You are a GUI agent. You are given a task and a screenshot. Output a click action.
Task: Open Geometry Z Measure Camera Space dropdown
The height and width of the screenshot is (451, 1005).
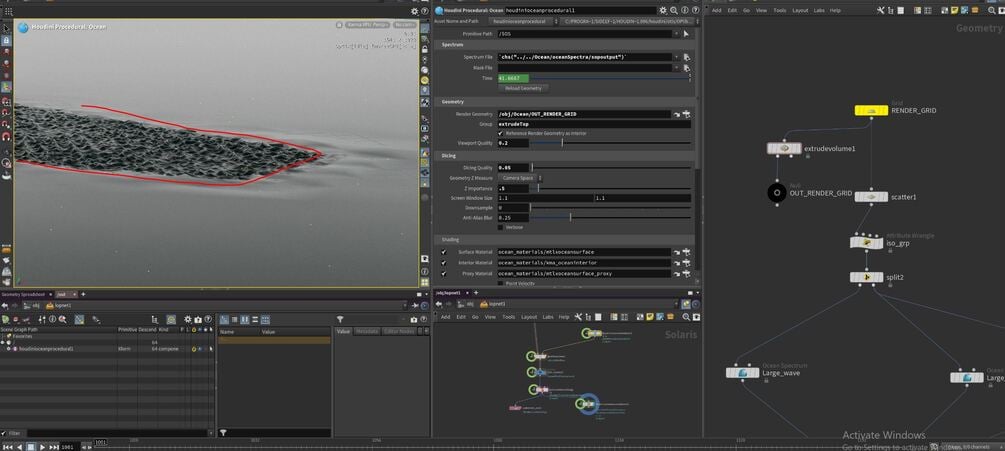pyautogui.click(x=520, y=177)
